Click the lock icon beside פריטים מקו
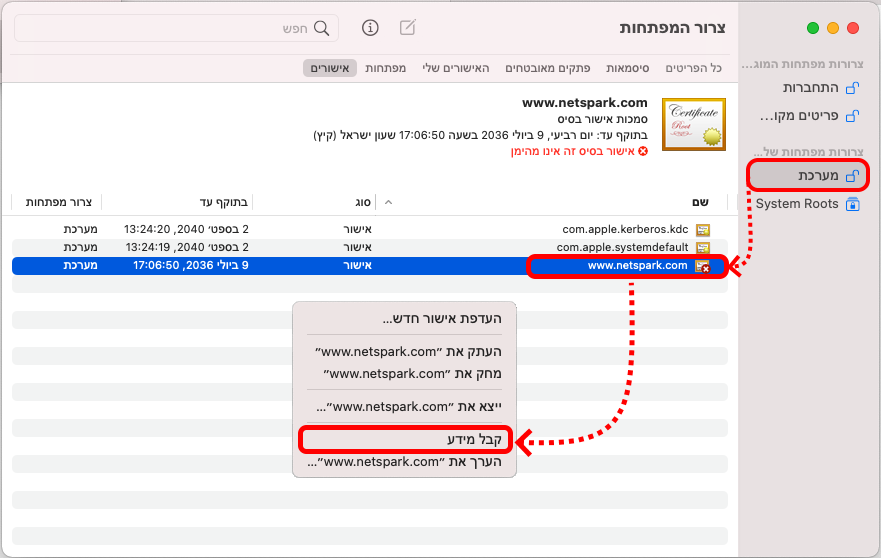The image size is (881, 558). [x=852, y=116]
